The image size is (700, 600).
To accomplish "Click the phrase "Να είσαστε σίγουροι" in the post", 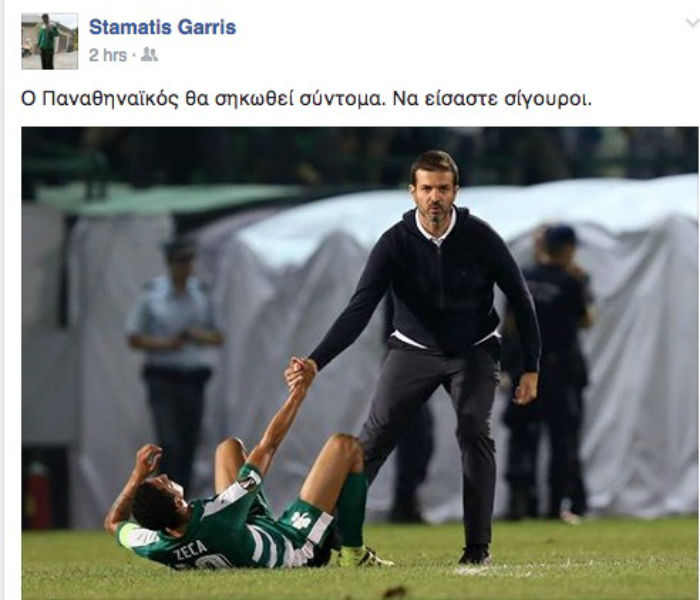I will [x=492, y=99].
